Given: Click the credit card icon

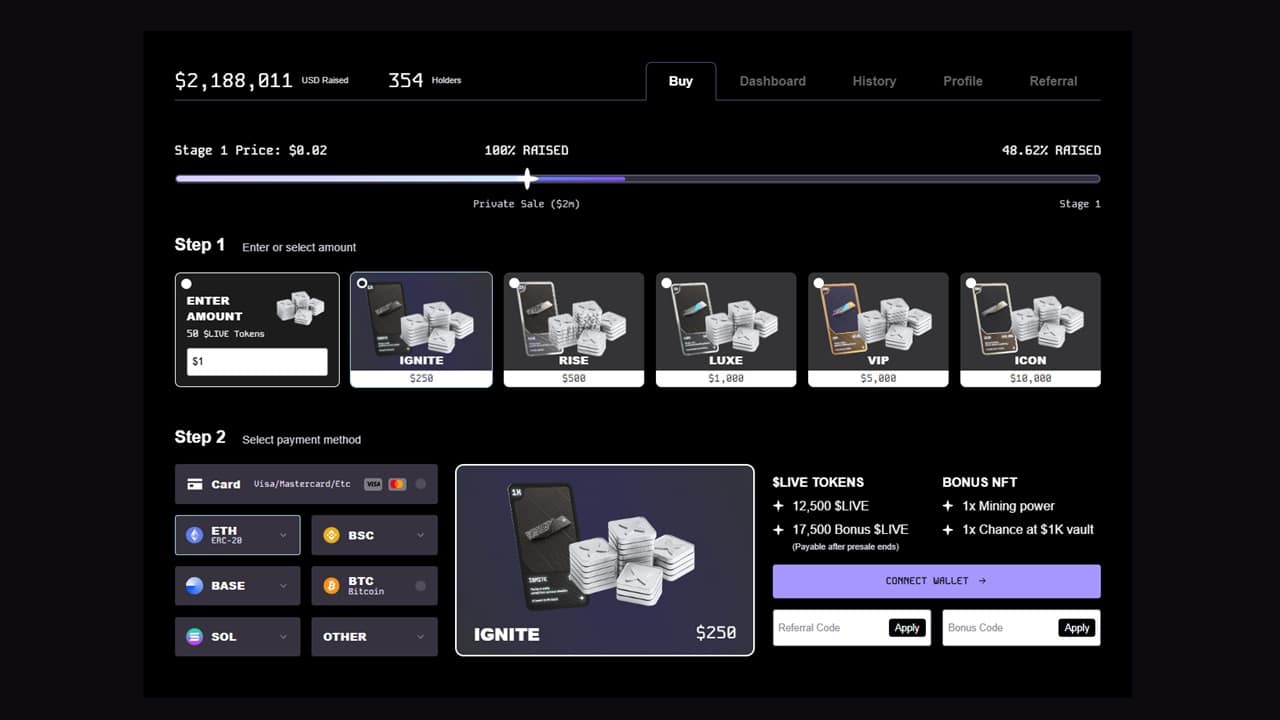Looking at the screenshot, I should 195,484.
